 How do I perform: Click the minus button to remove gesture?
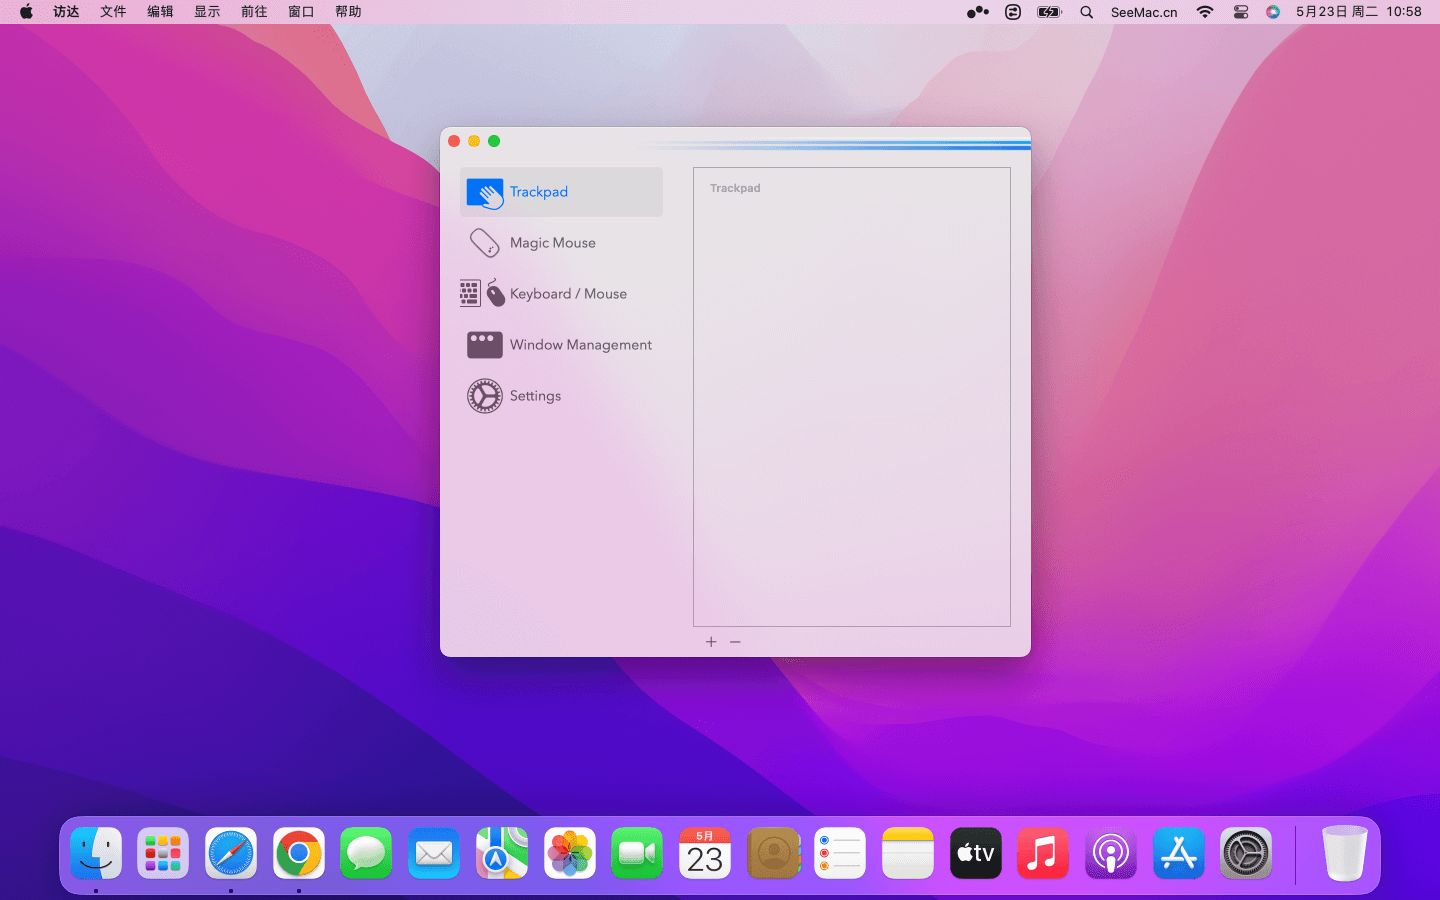(x=735, y=642)
